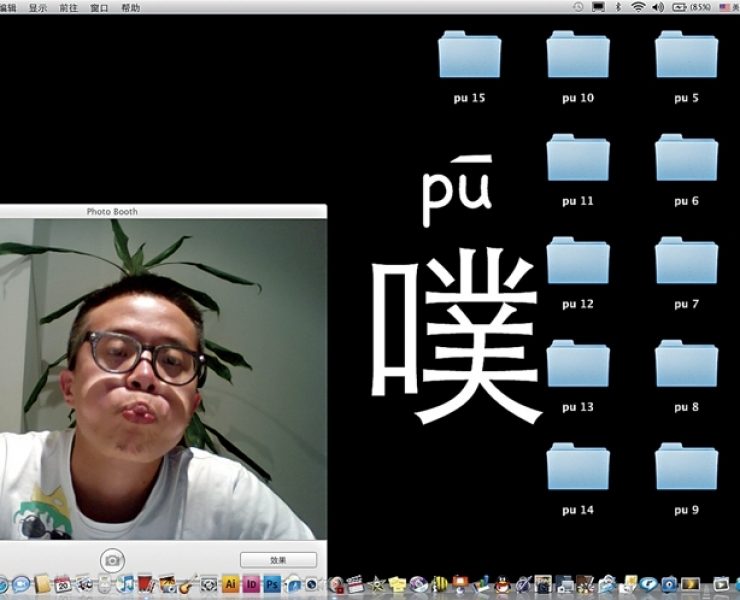Launch Adobe InDesign from the dock
The height and width of the screenshot is (600, 740).
(x=251, y=584)
